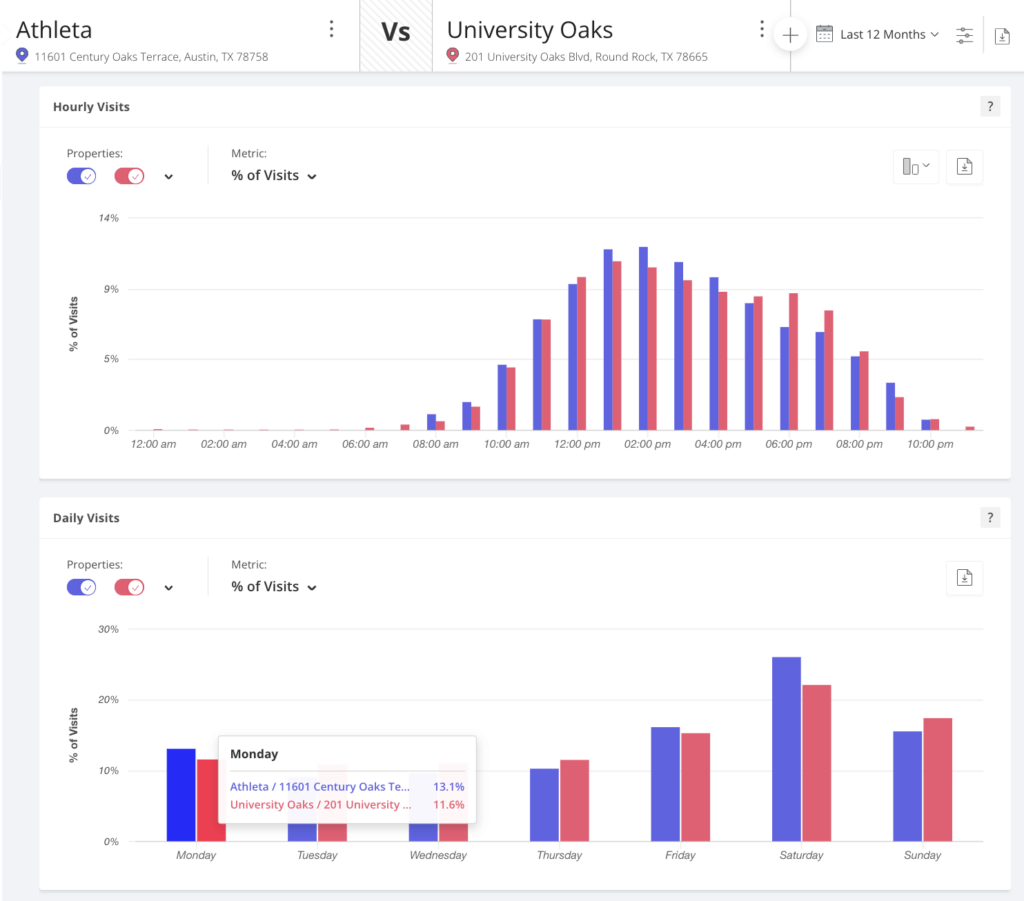
Task: Click red Saturday bar in Daily Visits
Action: coord(816,763)
